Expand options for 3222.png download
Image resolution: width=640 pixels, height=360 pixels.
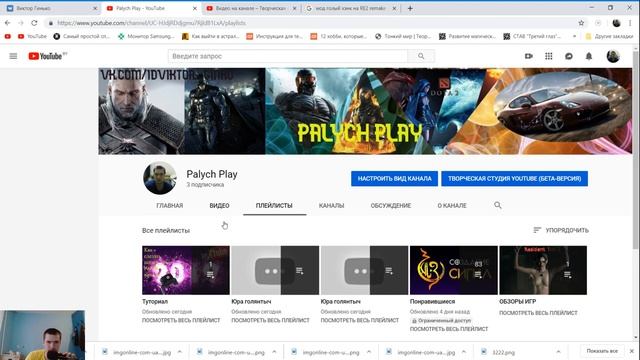point(558,352)
